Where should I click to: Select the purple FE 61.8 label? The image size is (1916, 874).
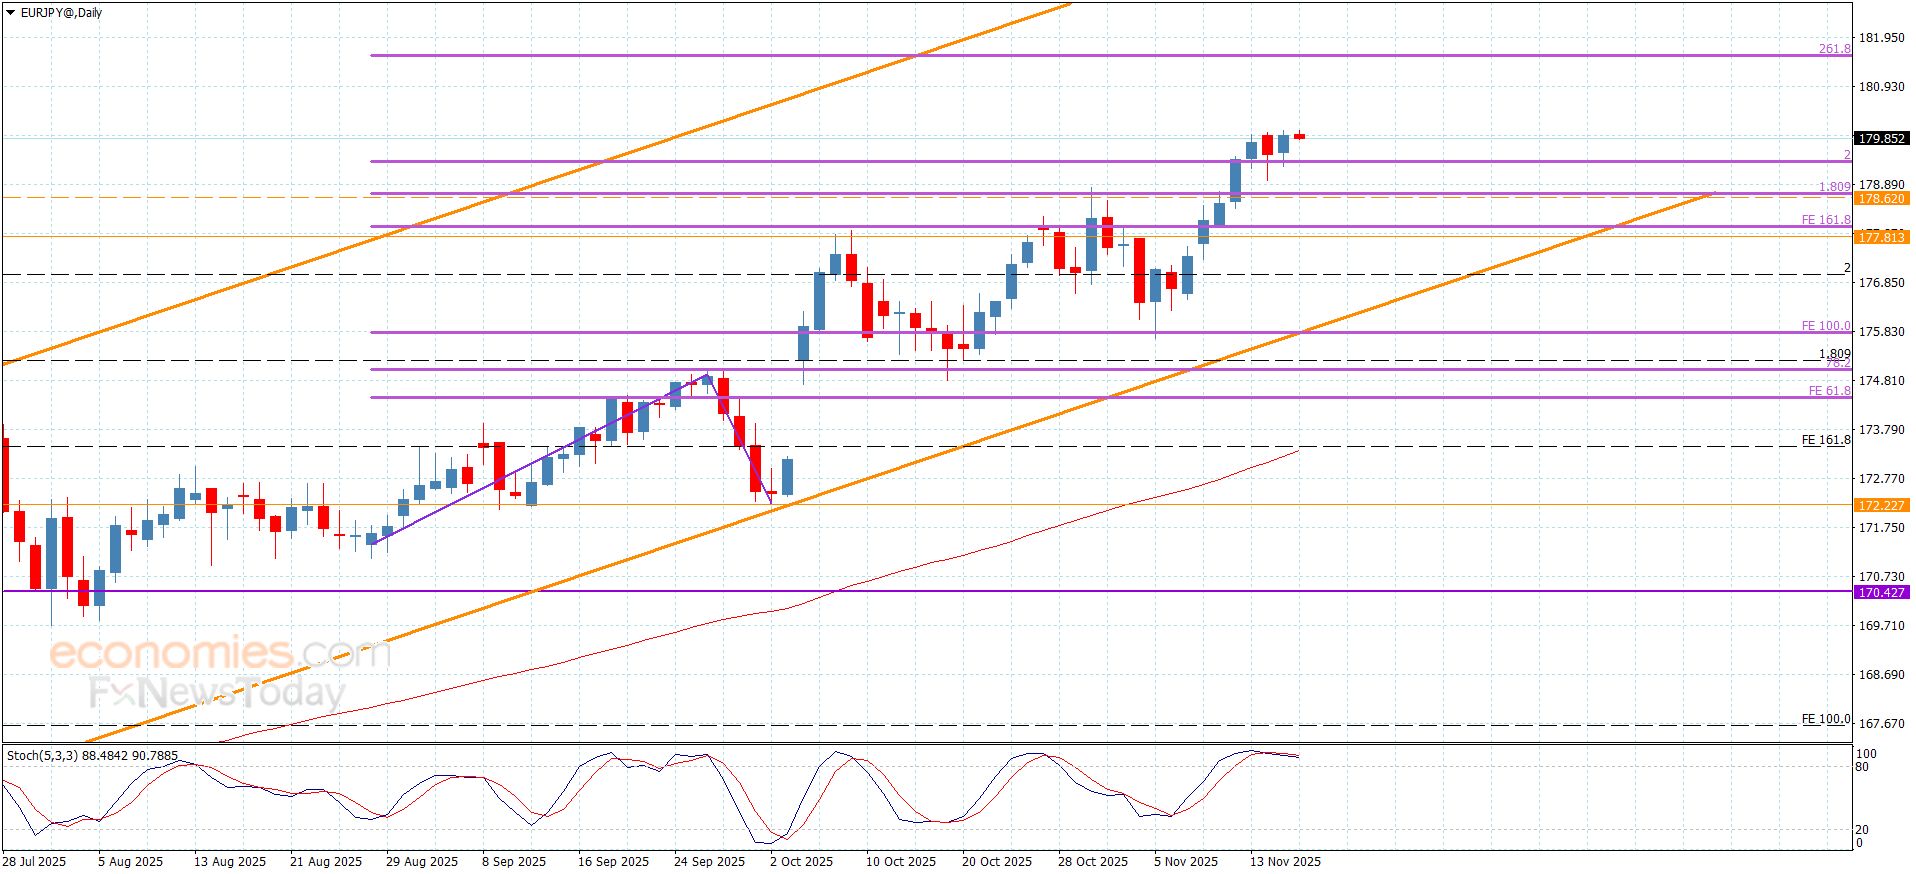tap(1829, 391)
